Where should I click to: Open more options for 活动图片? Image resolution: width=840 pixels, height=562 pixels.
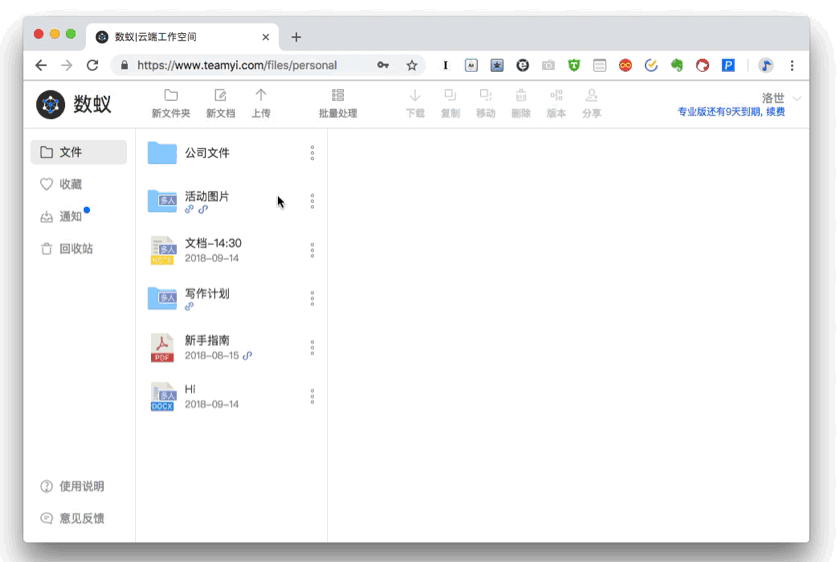tap(312, 201)
